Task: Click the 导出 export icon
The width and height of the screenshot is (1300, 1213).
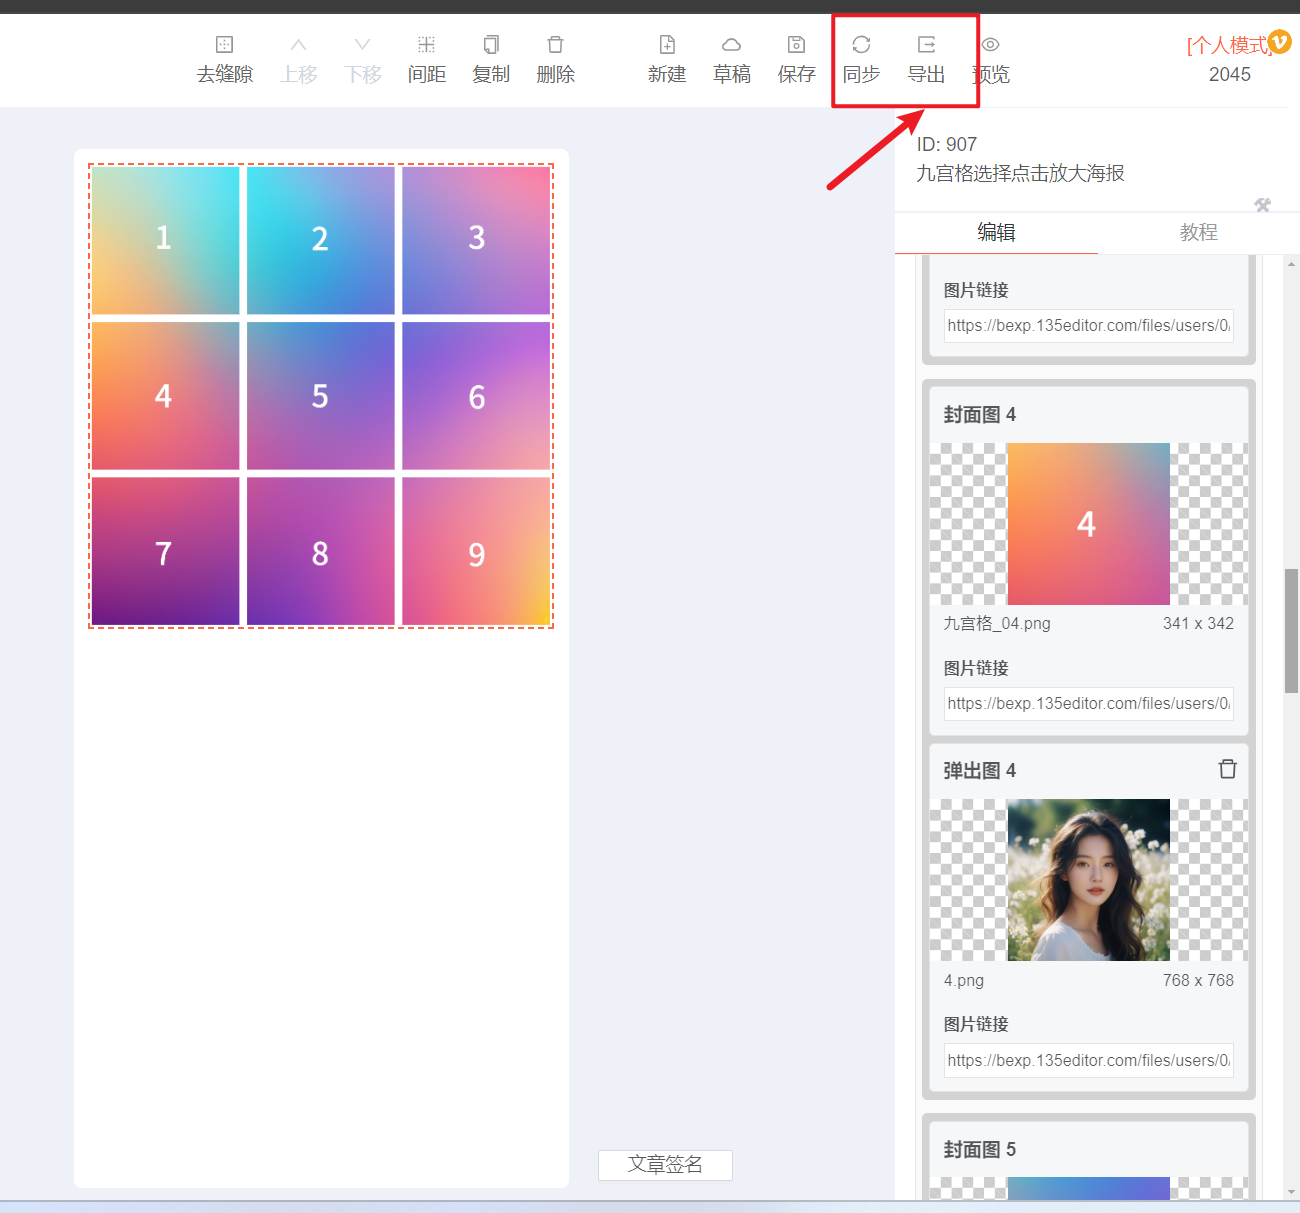Action: [x=927, y=45]
